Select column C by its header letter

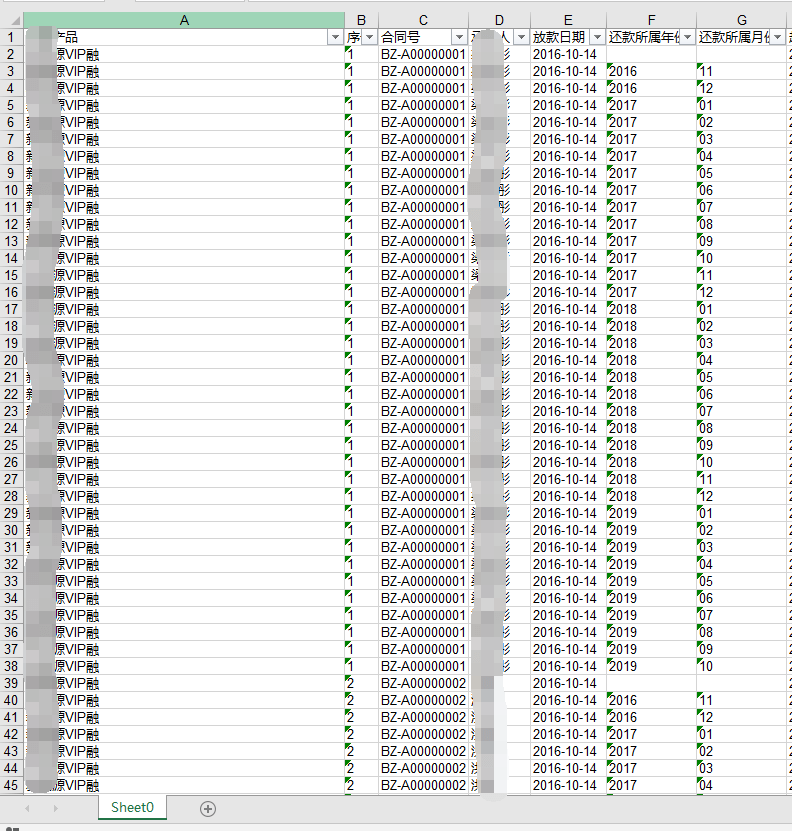pyautogui.click(x=423, y=20)
